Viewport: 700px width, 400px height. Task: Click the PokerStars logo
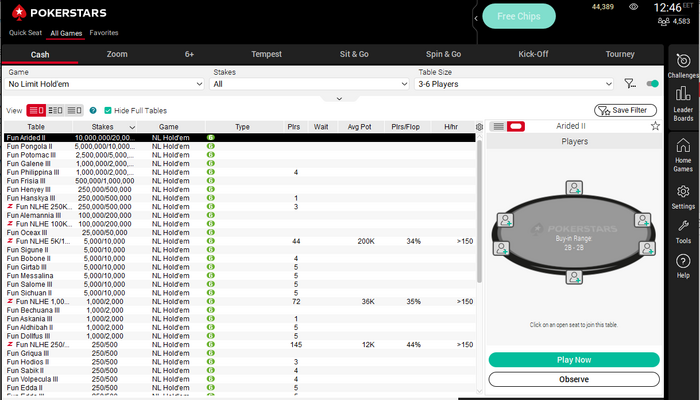(59, 12)
